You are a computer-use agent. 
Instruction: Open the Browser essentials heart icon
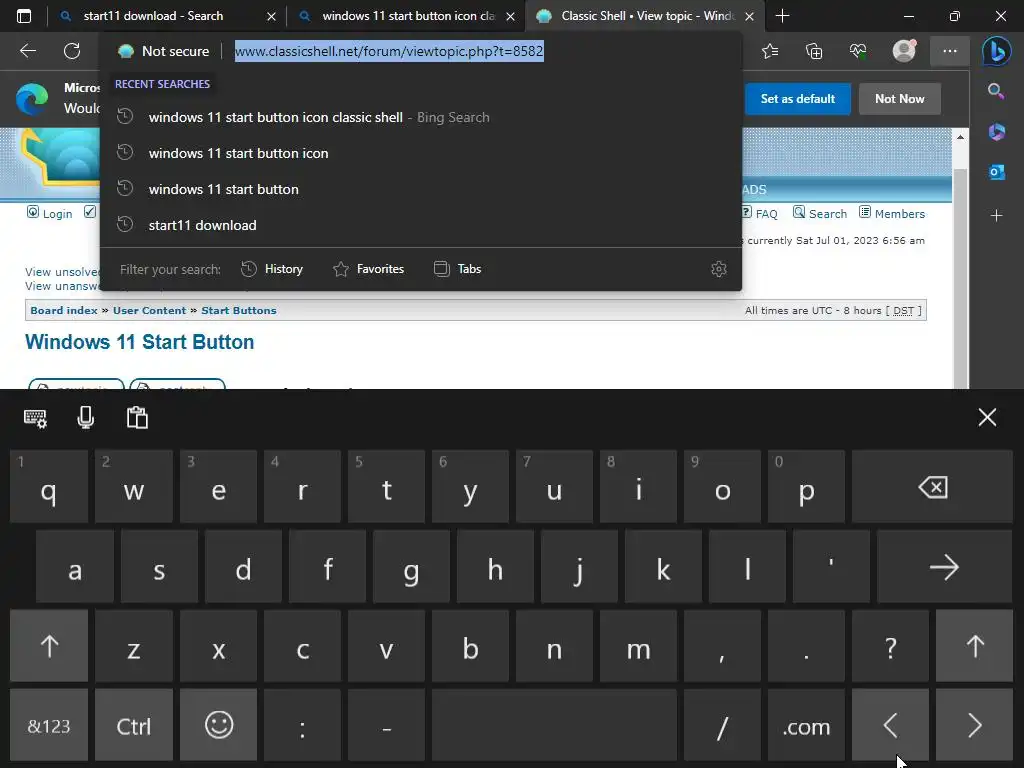[858, 51]
